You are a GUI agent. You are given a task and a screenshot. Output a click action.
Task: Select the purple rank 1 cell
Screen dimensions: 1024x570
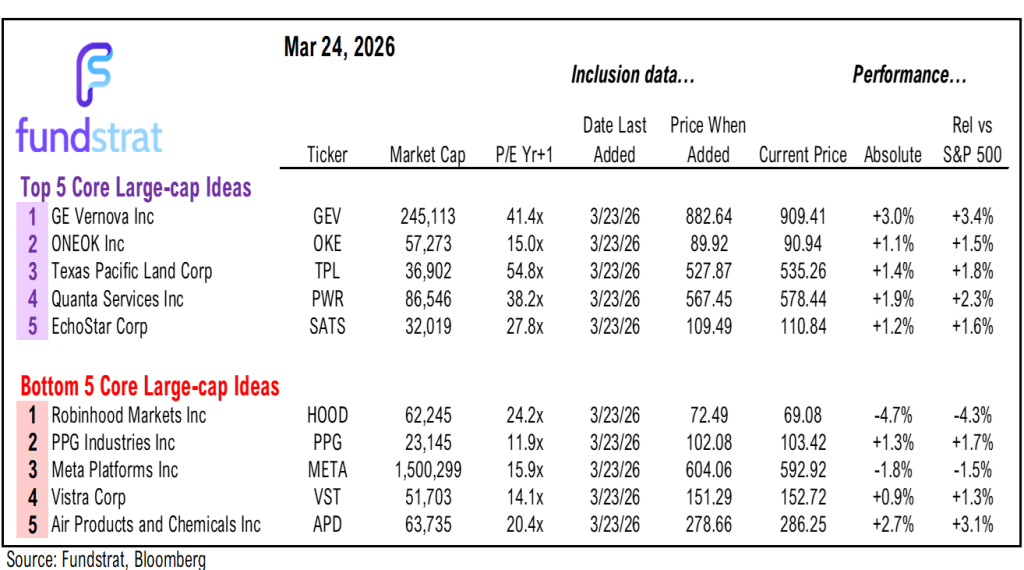click(x=33, y=216)
